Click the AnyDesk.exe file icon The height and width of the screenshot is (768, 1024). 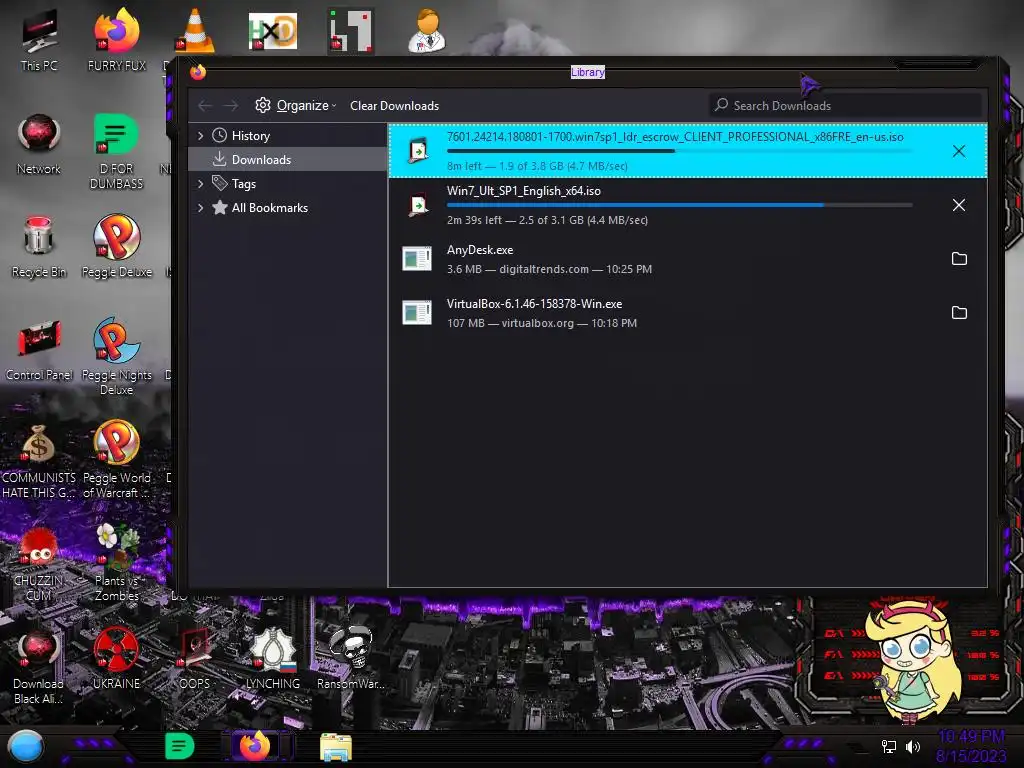[417, 259]
